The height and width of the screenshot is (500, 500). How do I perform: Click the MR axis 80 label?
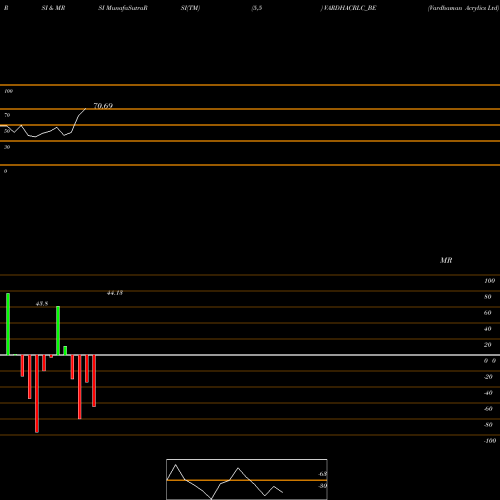(487, 297)
